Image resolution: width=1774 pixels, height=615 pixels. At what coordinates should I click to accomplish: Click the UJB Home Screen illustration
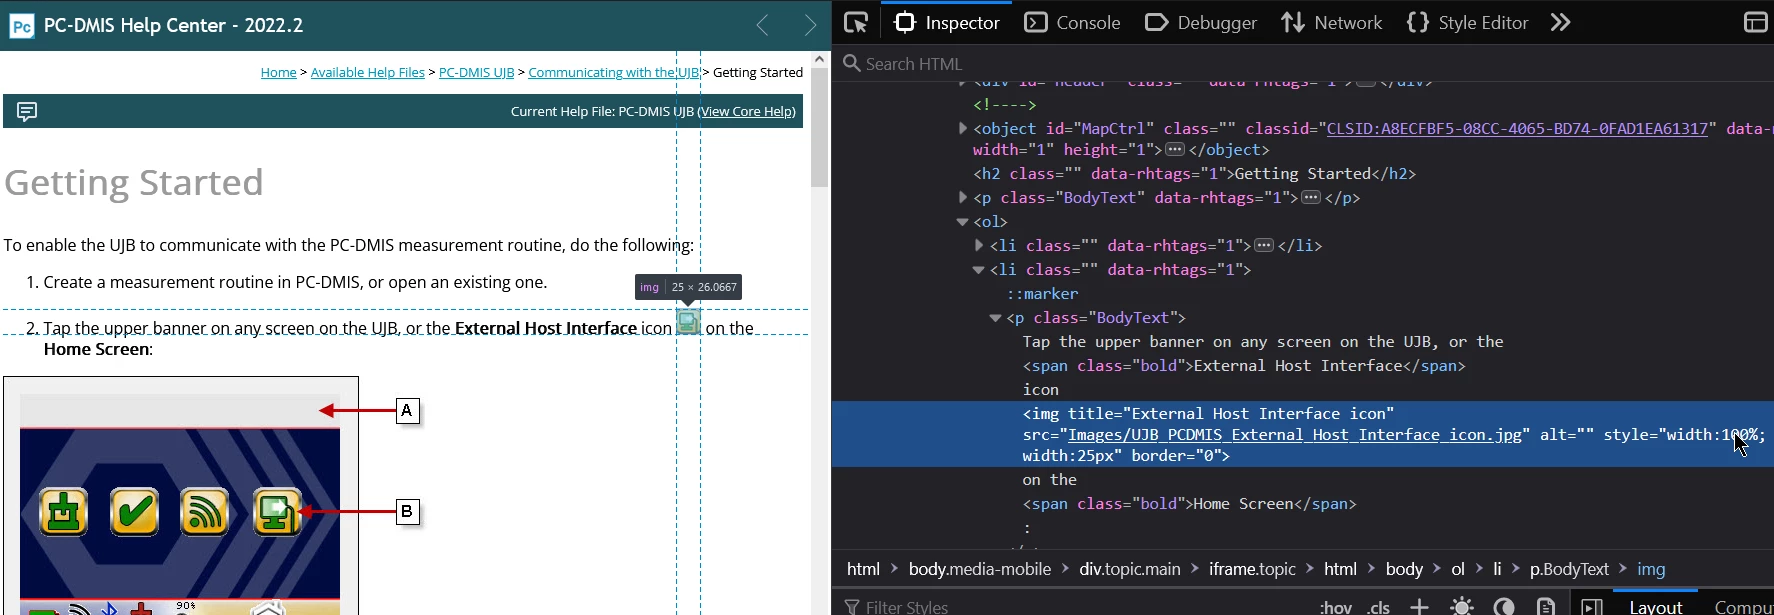tap(181, 496)
